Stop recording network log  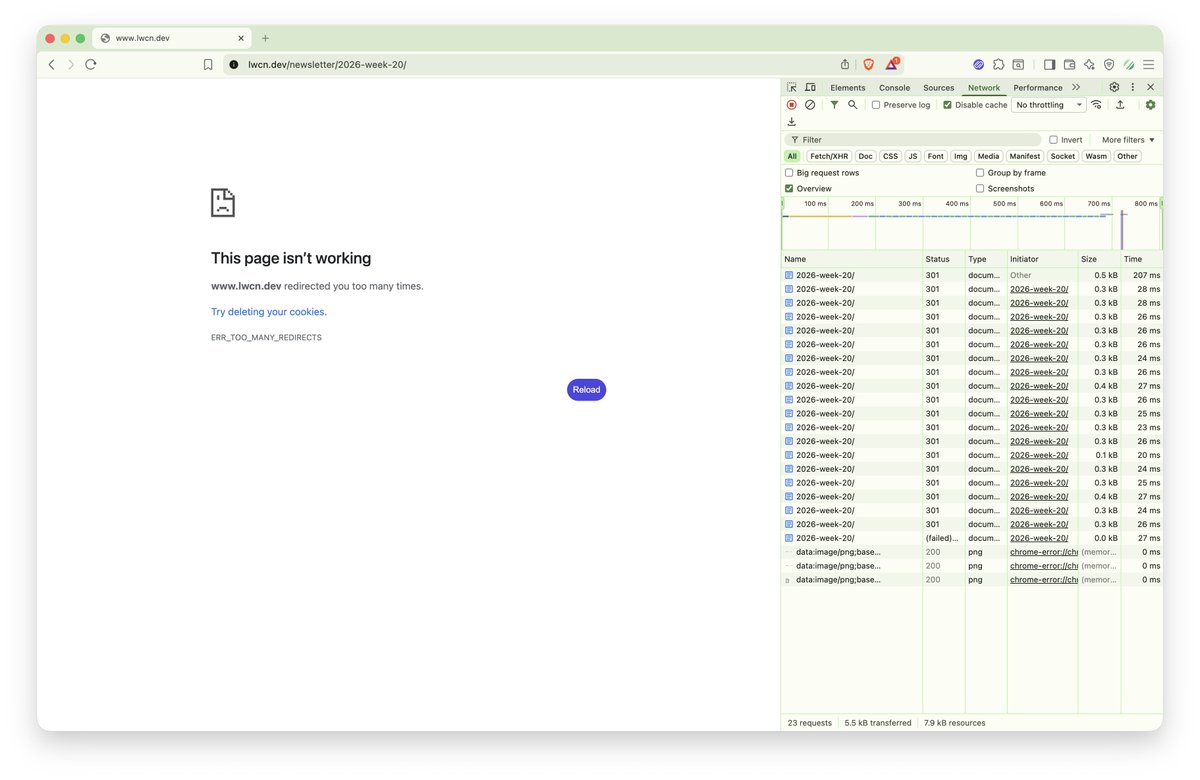point(792,105)
